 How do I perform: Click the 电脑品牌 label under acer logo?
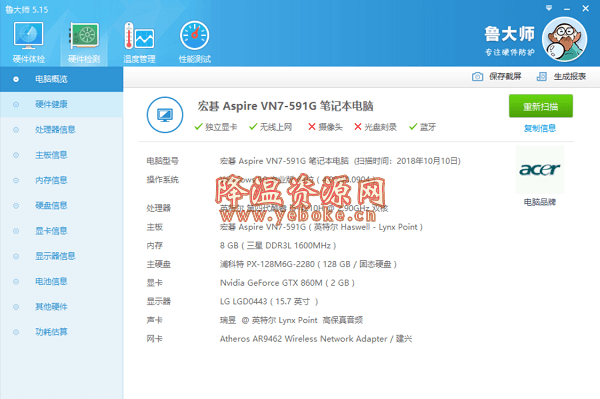[x=540, y=202]
